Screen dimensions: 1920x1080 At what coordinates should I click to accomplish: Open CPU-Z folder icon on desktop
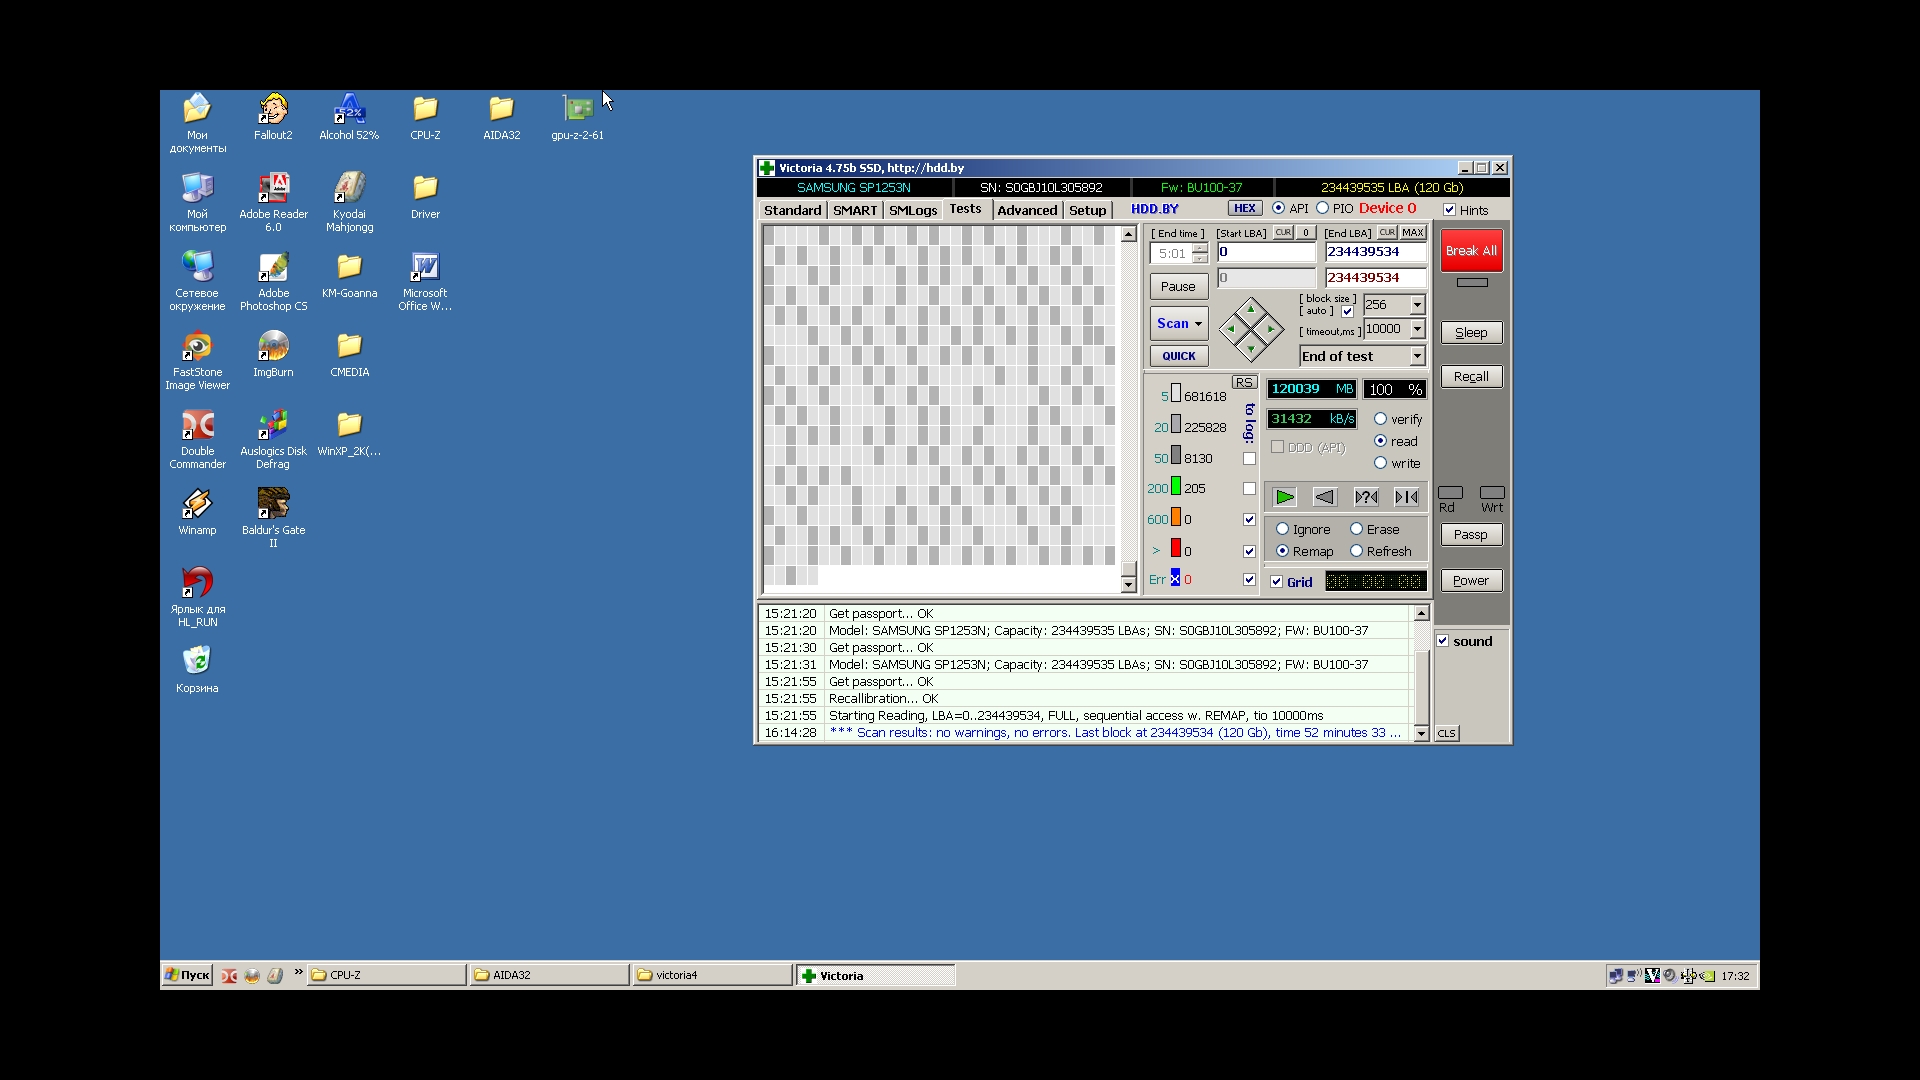(x=425, y=110)
